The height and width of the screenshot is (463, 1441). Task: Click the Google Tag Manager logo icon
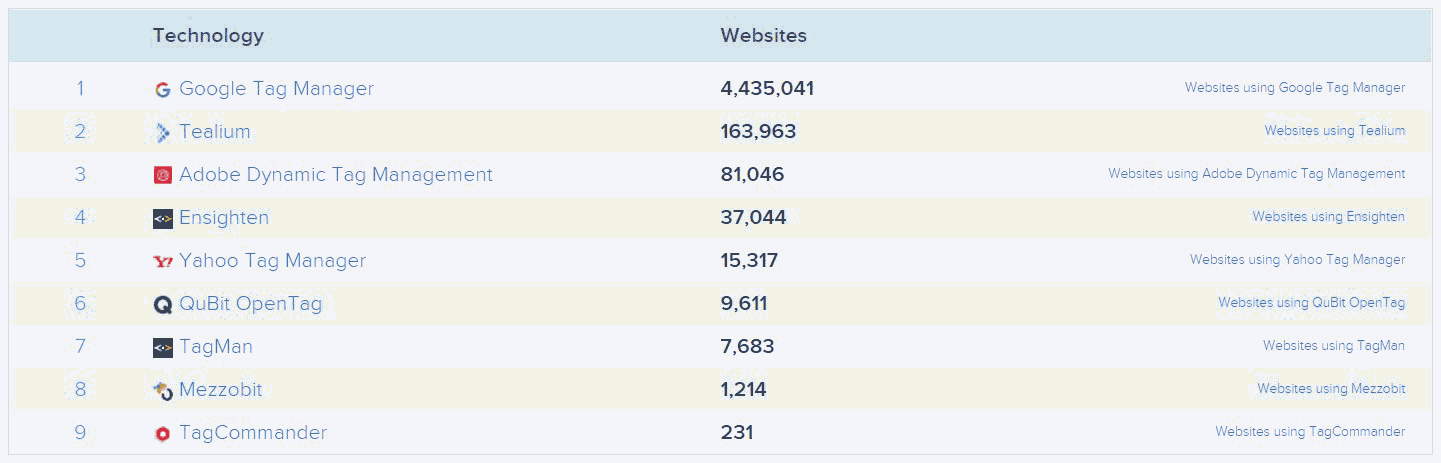(x=163, y=90)
